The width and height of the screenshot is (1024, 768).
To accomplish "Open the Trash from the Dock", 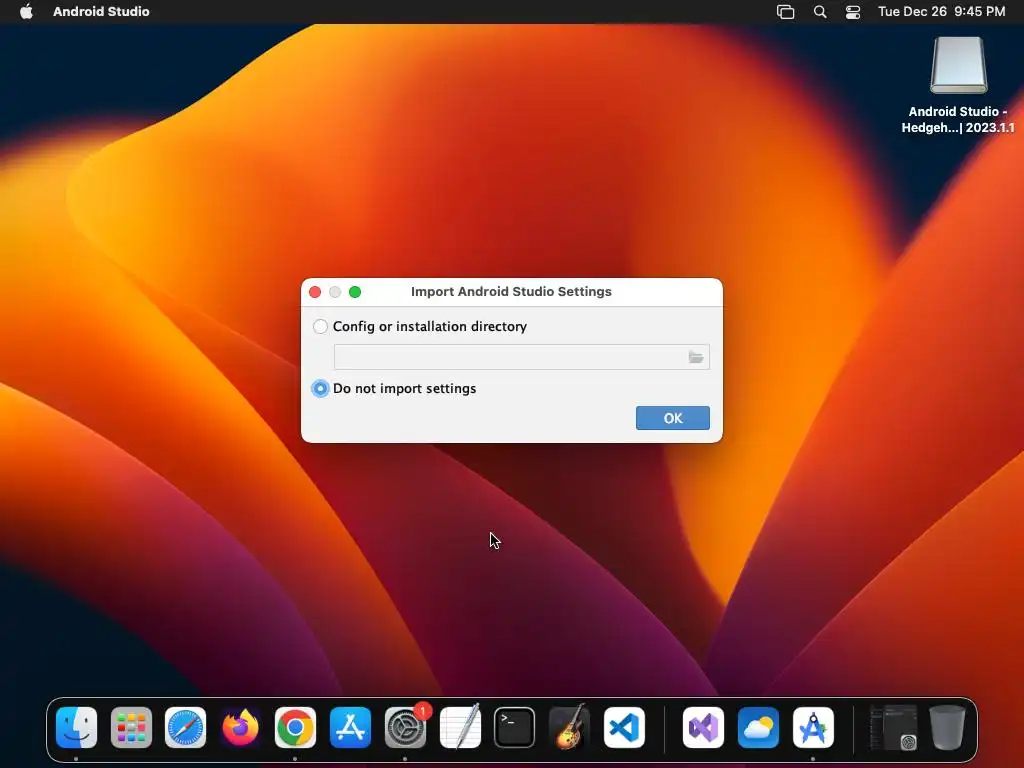I will 948,728.
